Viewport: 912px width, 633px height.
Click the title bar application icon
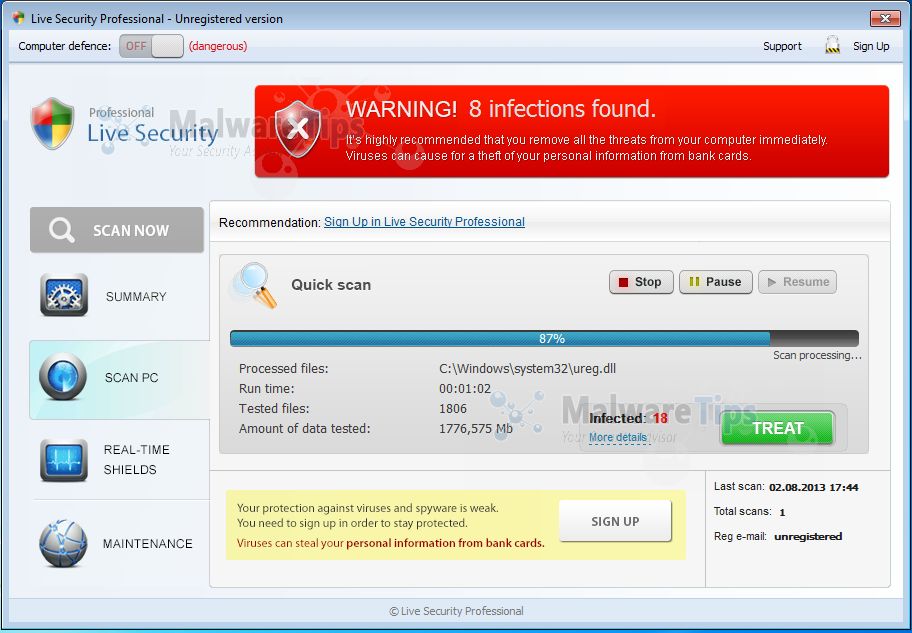click(x=18, y=18)
